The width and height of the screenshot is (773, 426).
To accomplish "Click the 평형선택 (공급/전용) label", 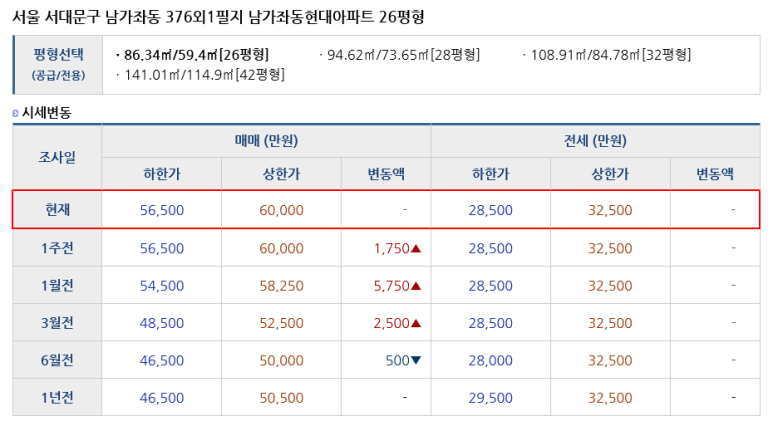I will (x=58, y=64).
